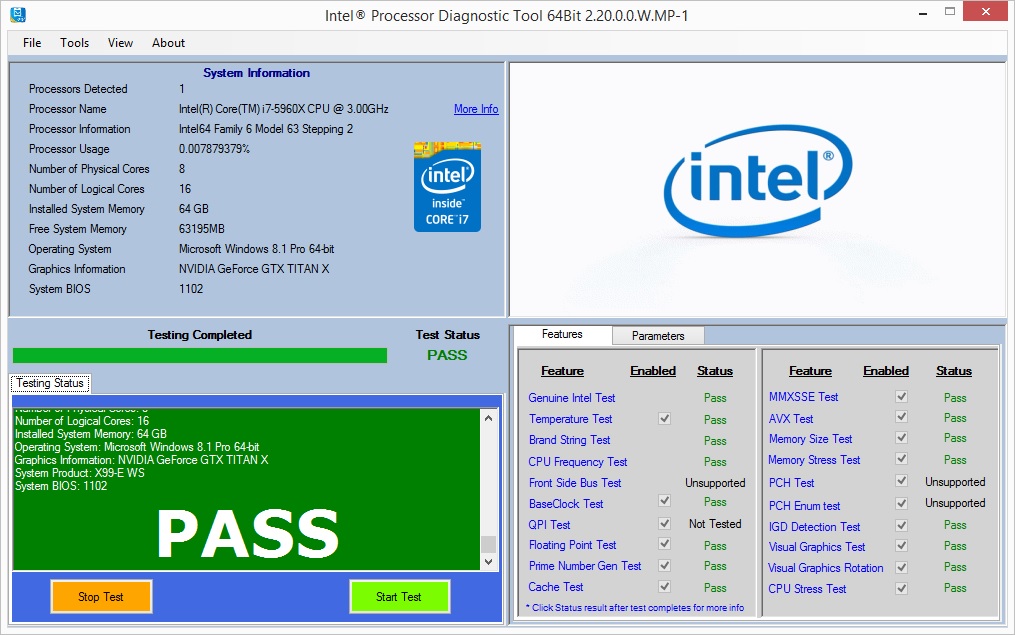Image resolution: width=1015 pixels, height=635 pixels.
Task: Open the View menu
Action: point(120,43)
